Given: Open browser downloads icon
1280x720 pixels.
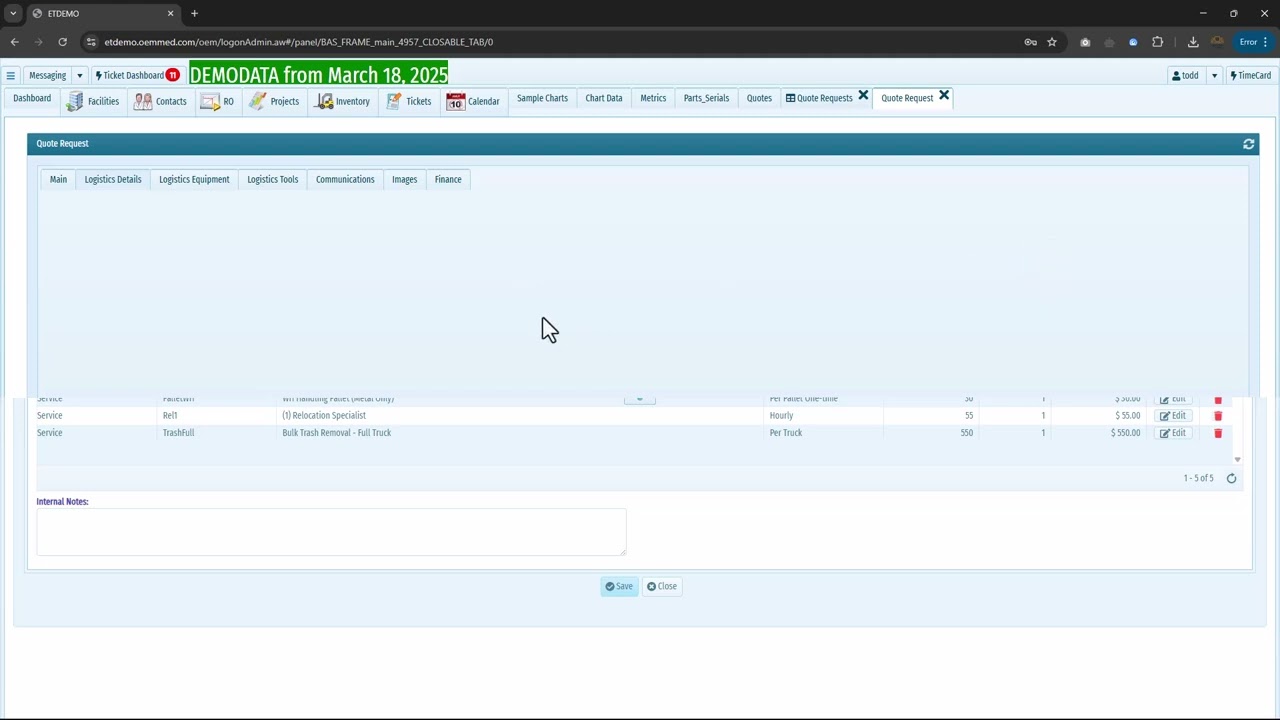Looking at the screenshot, I should (x=1193, y=42).
